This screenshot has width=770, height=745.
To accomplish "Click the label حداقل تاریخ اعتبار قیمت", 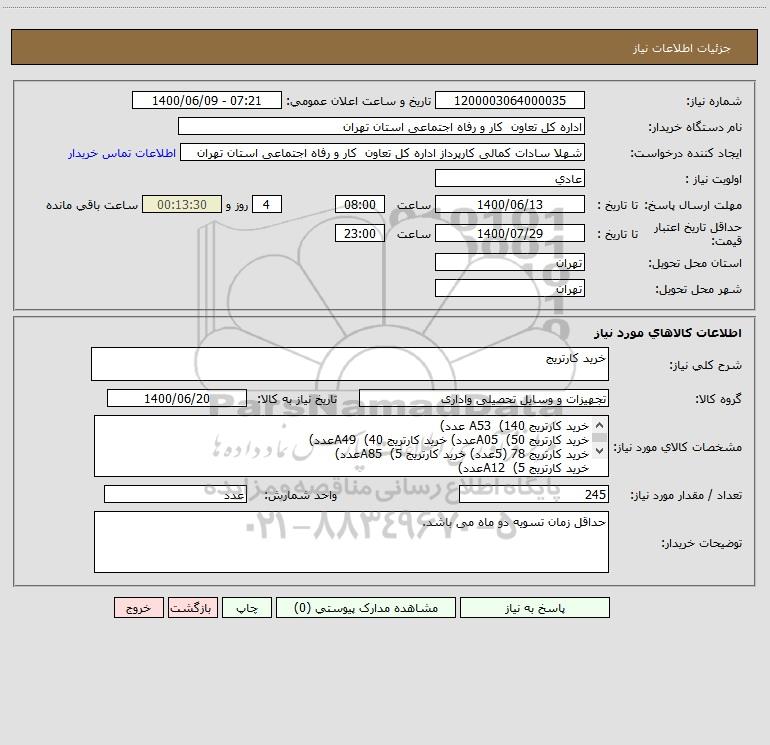I will pos(698,234).
